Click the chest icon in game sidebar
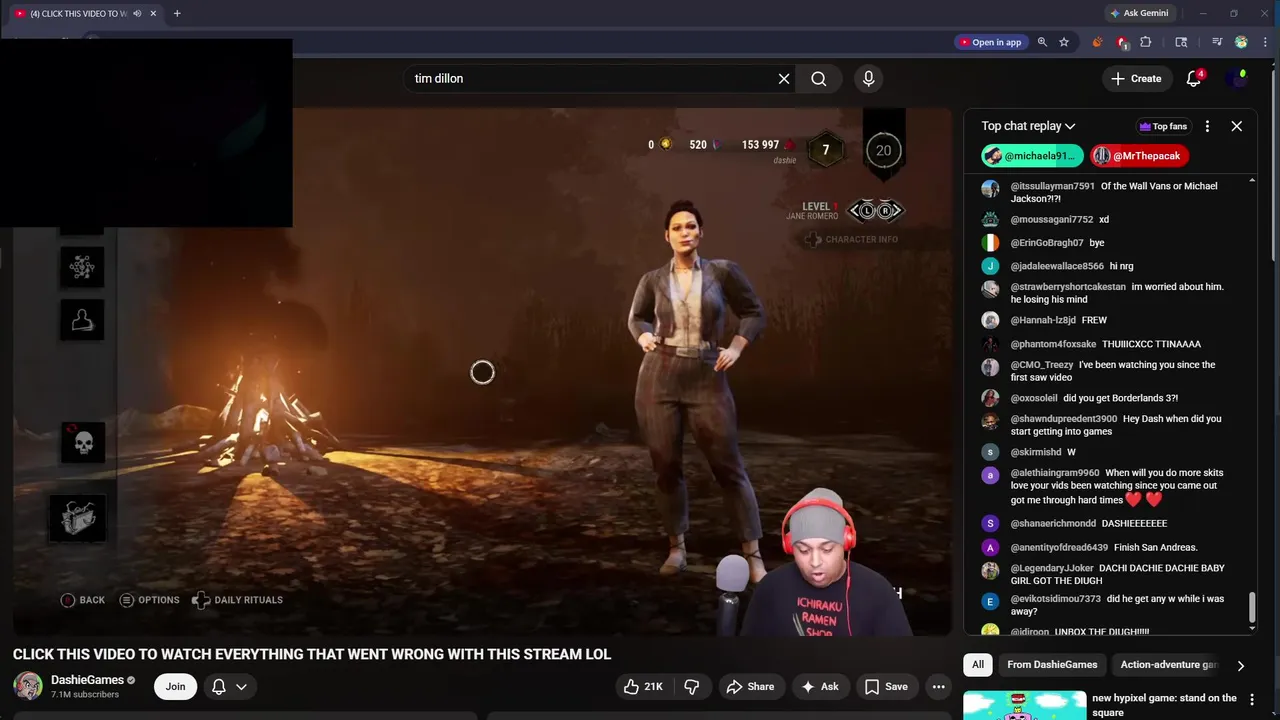This screenshot has width=1280, height=720. point(78,518)
